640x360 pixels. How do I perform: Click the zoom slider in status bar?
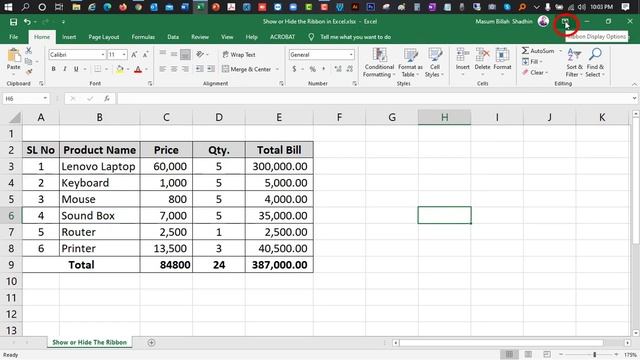click(x=588, y=354)
